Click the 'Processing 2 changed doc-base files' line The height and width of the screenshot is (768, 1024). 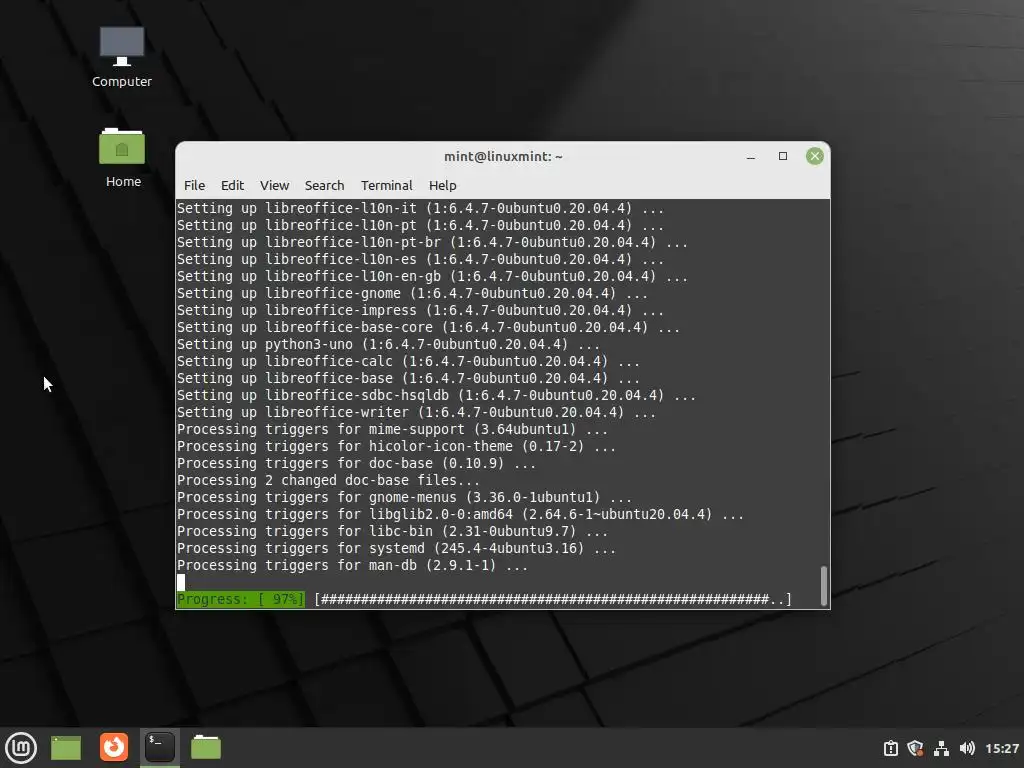coord(328,480)
